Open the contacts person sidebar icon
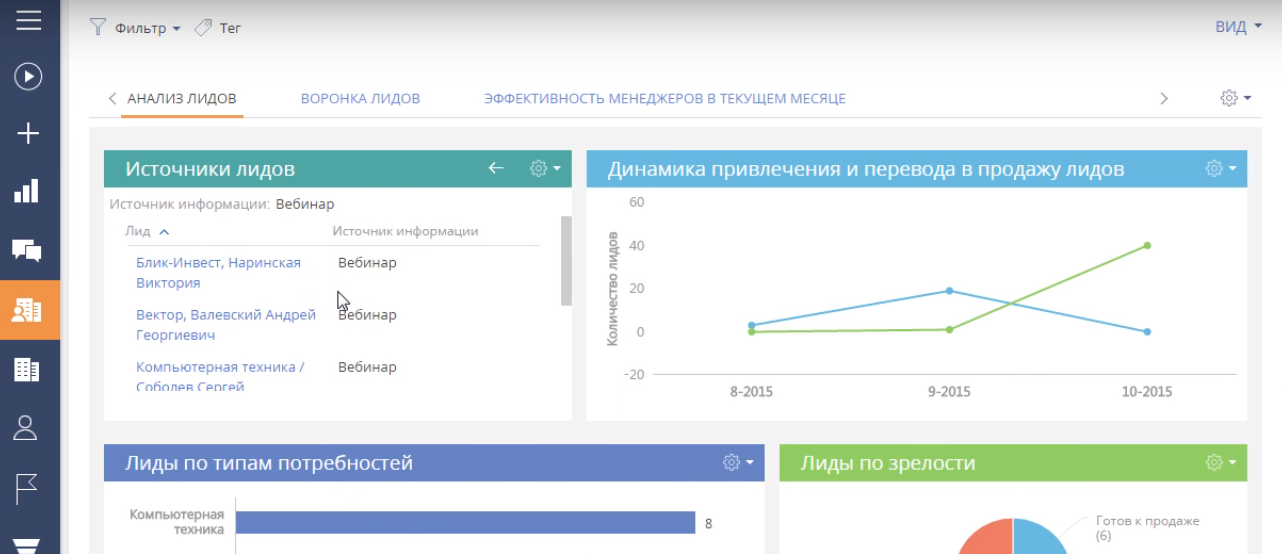The height and width of the screenshot is (554, 1282). pos(26,428)
